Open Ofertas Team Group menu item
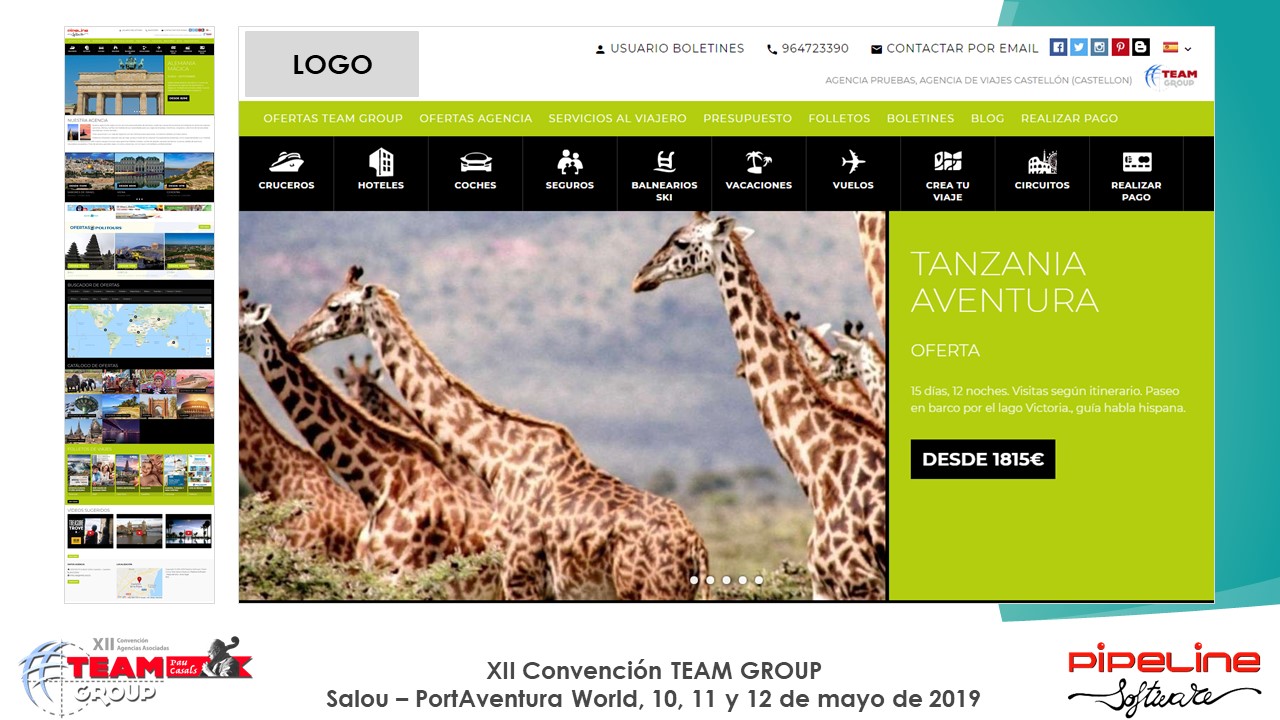 (x=333, y=118)
